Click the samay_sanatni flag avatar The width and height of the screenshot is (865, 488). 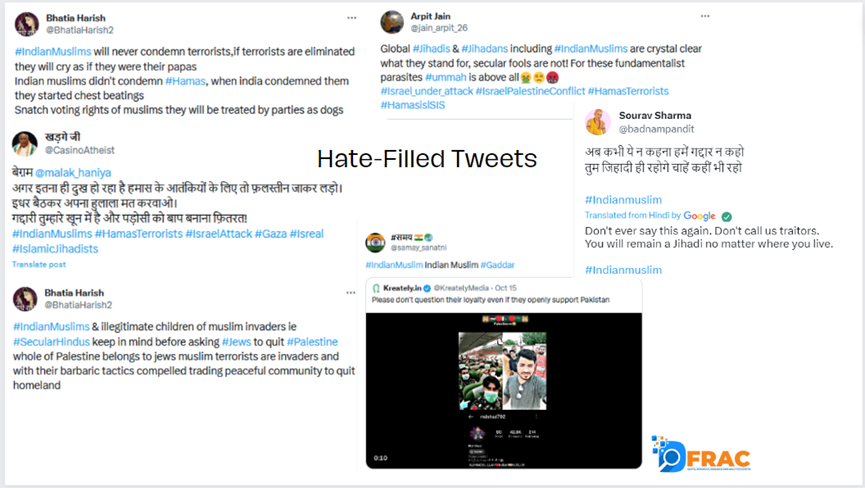click(375, 243)
